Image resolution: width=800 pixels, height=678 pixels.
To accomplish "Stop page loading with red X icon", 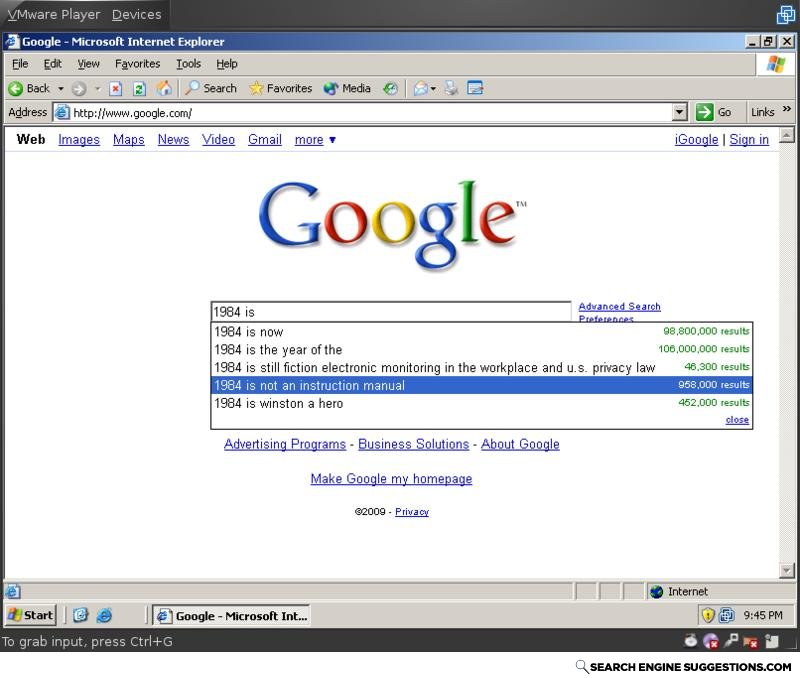I will [x=116, y=89].
